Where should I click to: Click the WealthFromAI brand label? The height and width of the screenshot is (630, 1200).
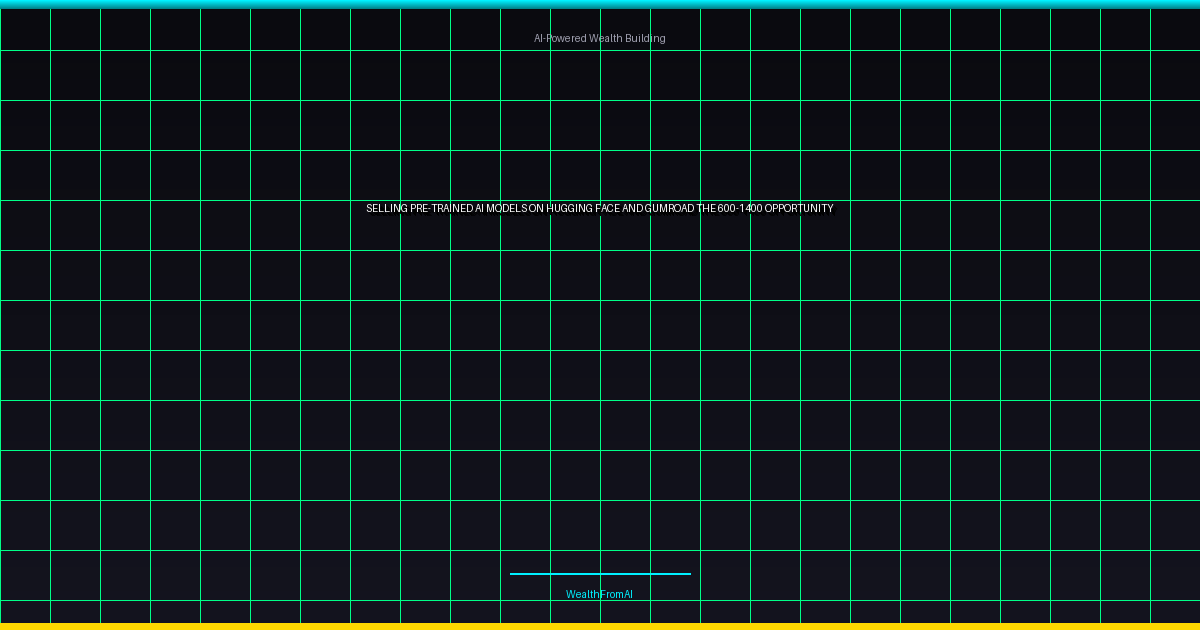tap(599, 594)
